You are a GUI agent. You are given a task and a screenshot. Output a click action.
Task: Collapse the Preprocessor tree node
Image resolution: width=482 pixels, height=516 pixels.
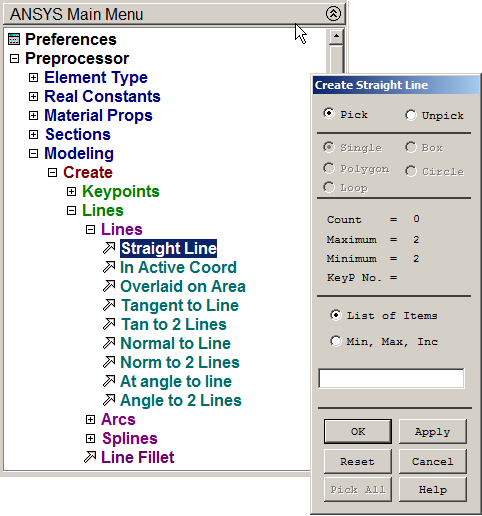[14, 59]
